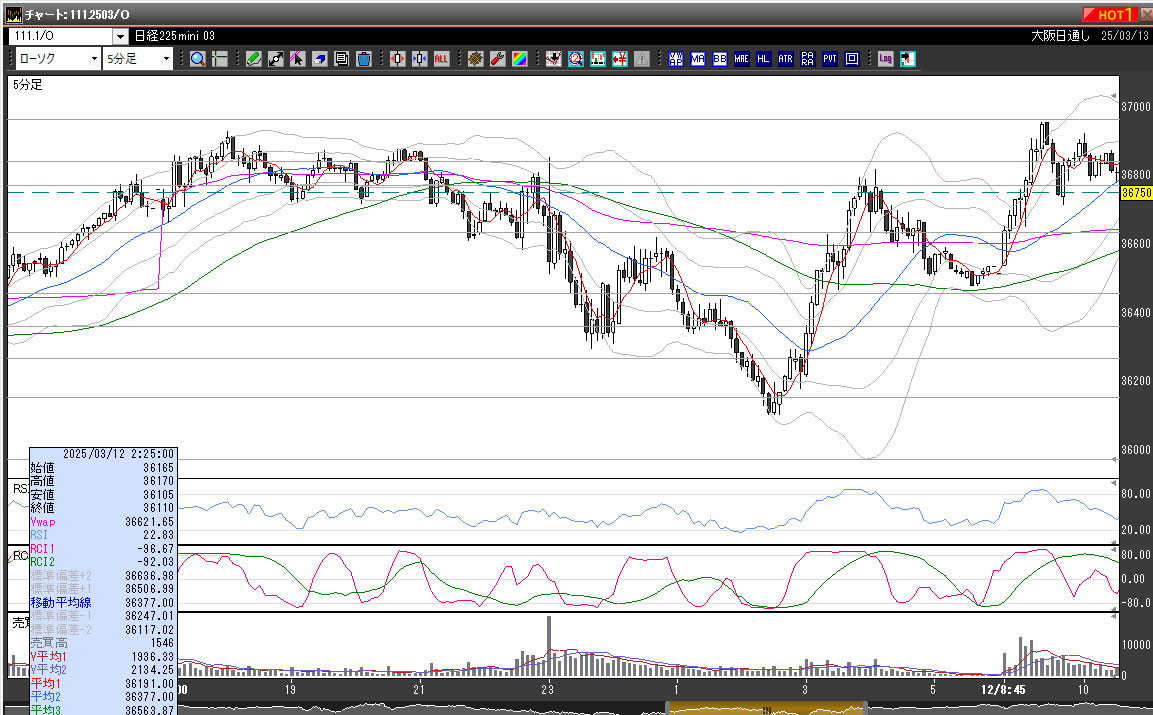Toggle the PARA parabolic indicator
This screenshot has height=715, width=1153.
pyautogui.click(x=807, y=59)
